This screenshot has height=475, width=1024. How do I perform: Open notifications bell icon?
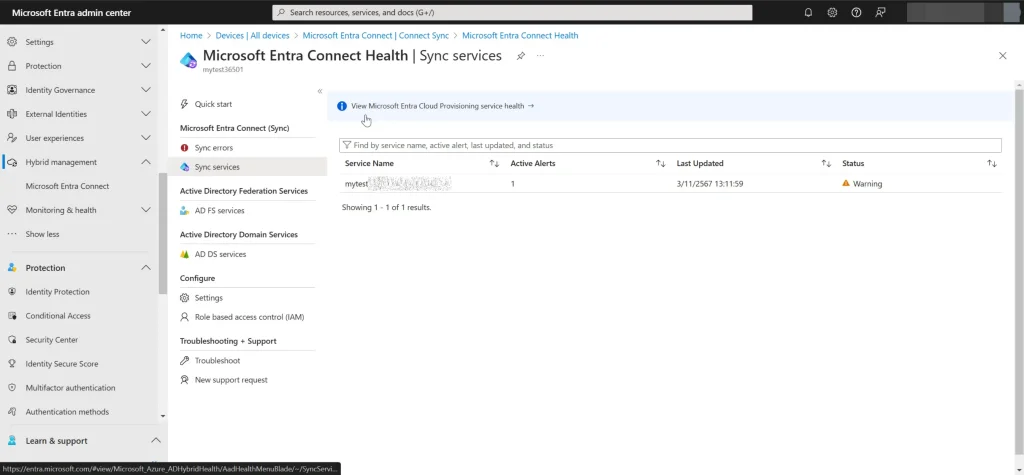point(808,12)
